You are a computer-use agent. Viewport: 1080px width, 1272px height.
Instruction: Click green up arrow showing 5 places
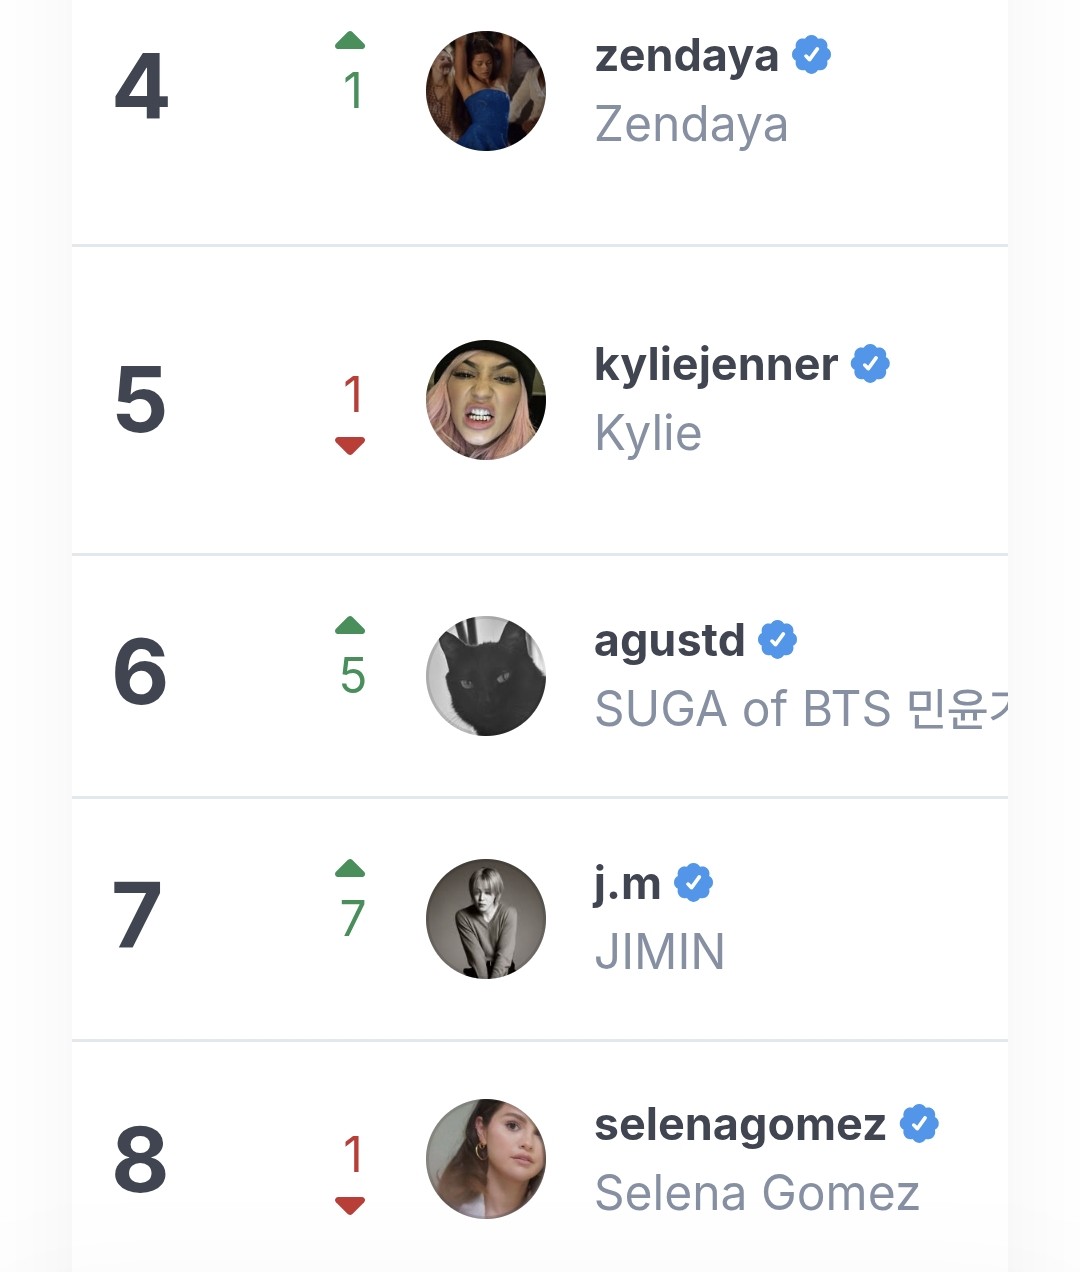(350, 626)
